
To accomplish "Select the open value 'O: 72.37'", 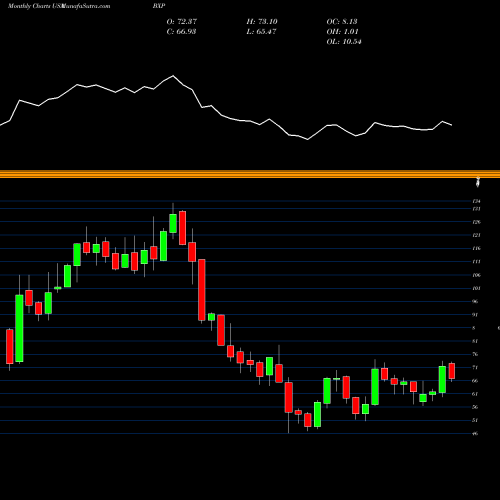I will 182,21.
